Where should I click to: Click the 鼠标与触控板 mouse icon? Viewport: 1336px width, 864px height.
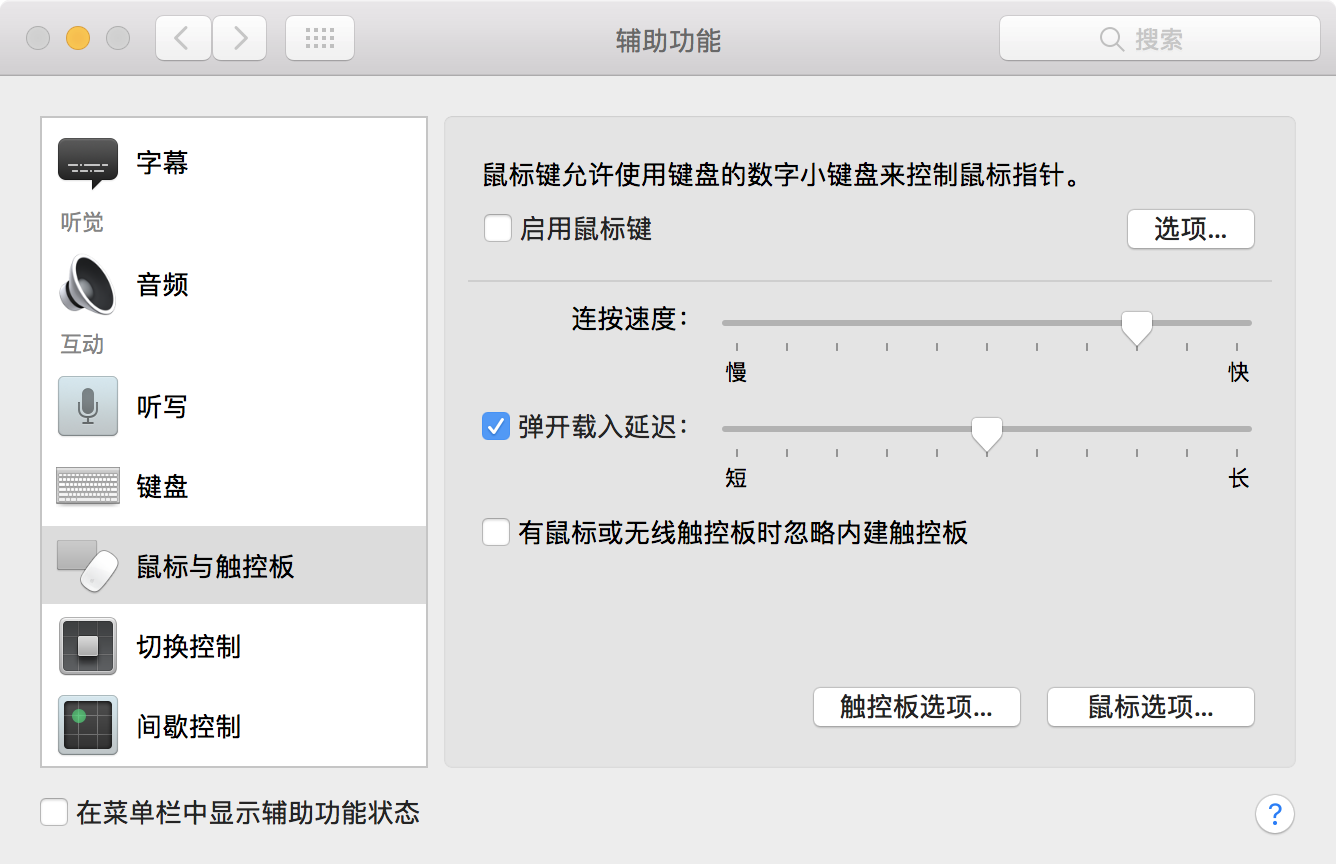pos(88,567)
